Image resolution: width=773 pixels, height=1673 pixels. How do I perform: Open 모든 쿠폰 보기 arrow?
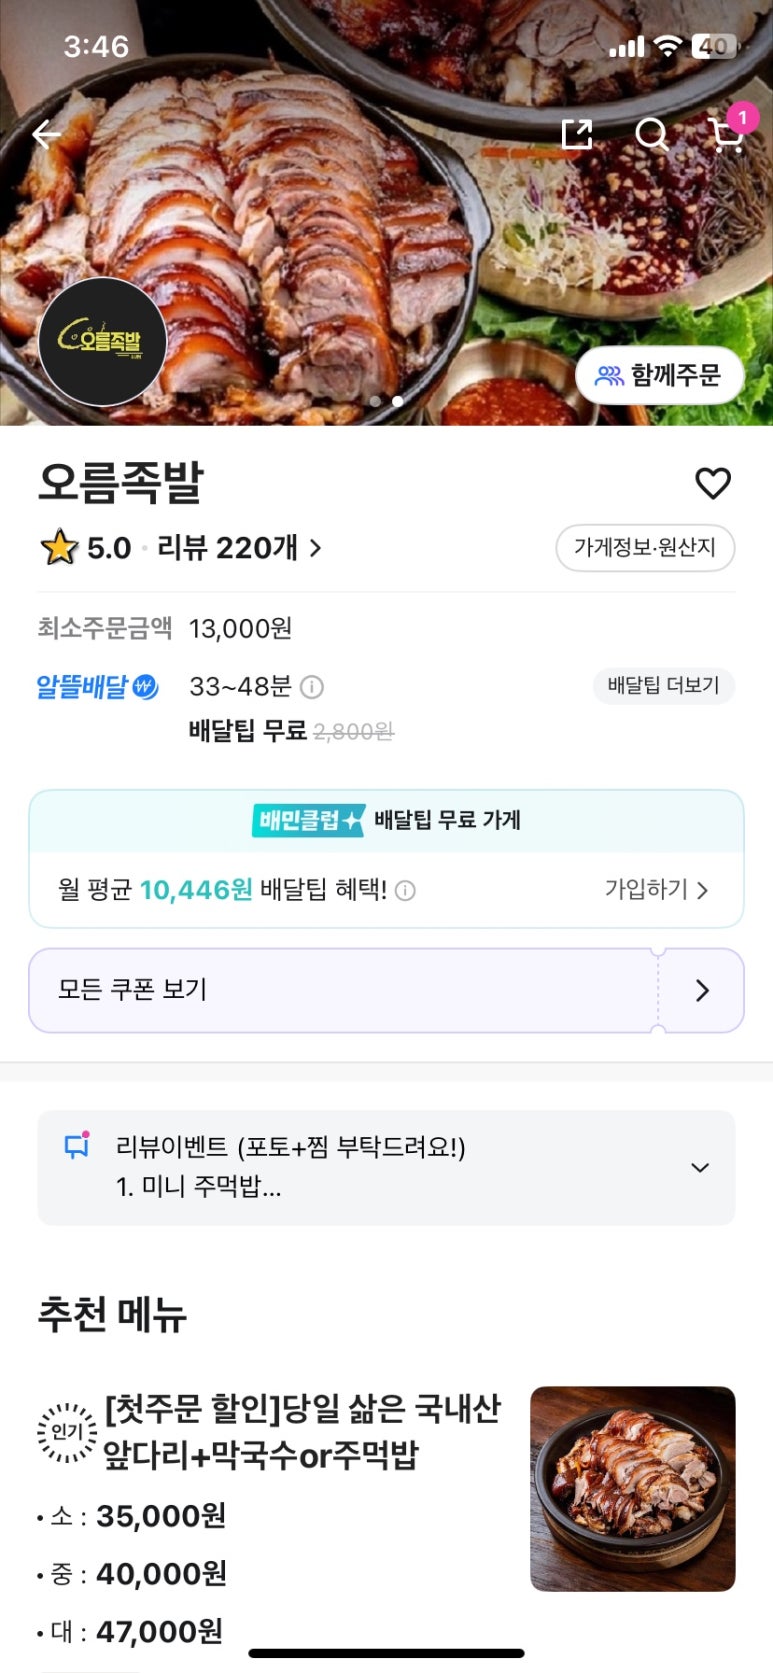pos(702,990)
